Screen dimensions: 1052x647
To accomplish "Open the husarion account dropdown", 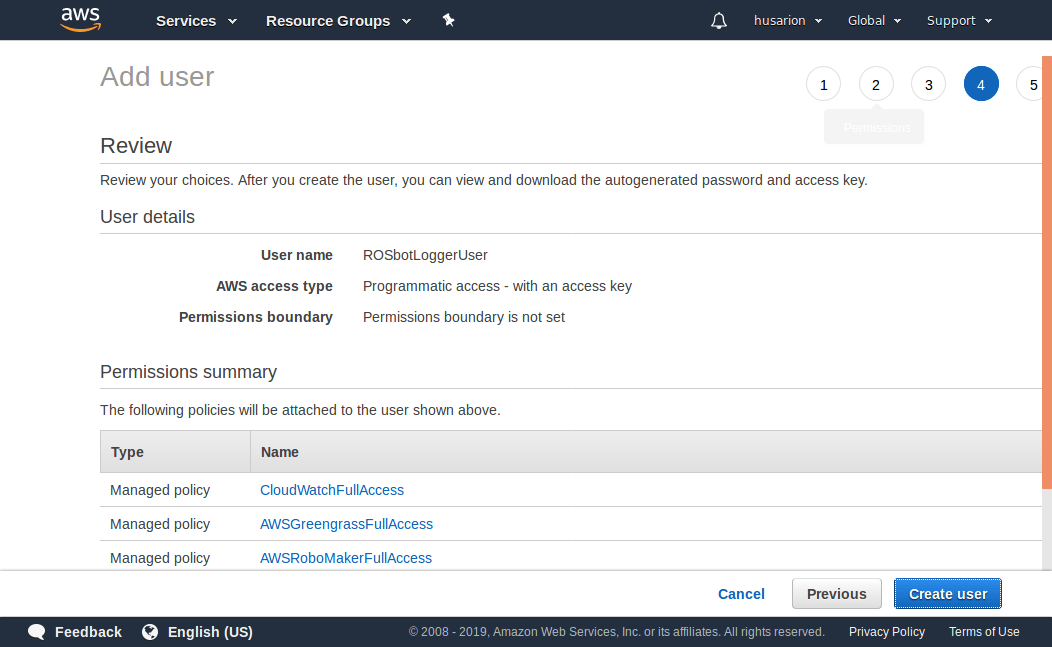I will 788,21.
